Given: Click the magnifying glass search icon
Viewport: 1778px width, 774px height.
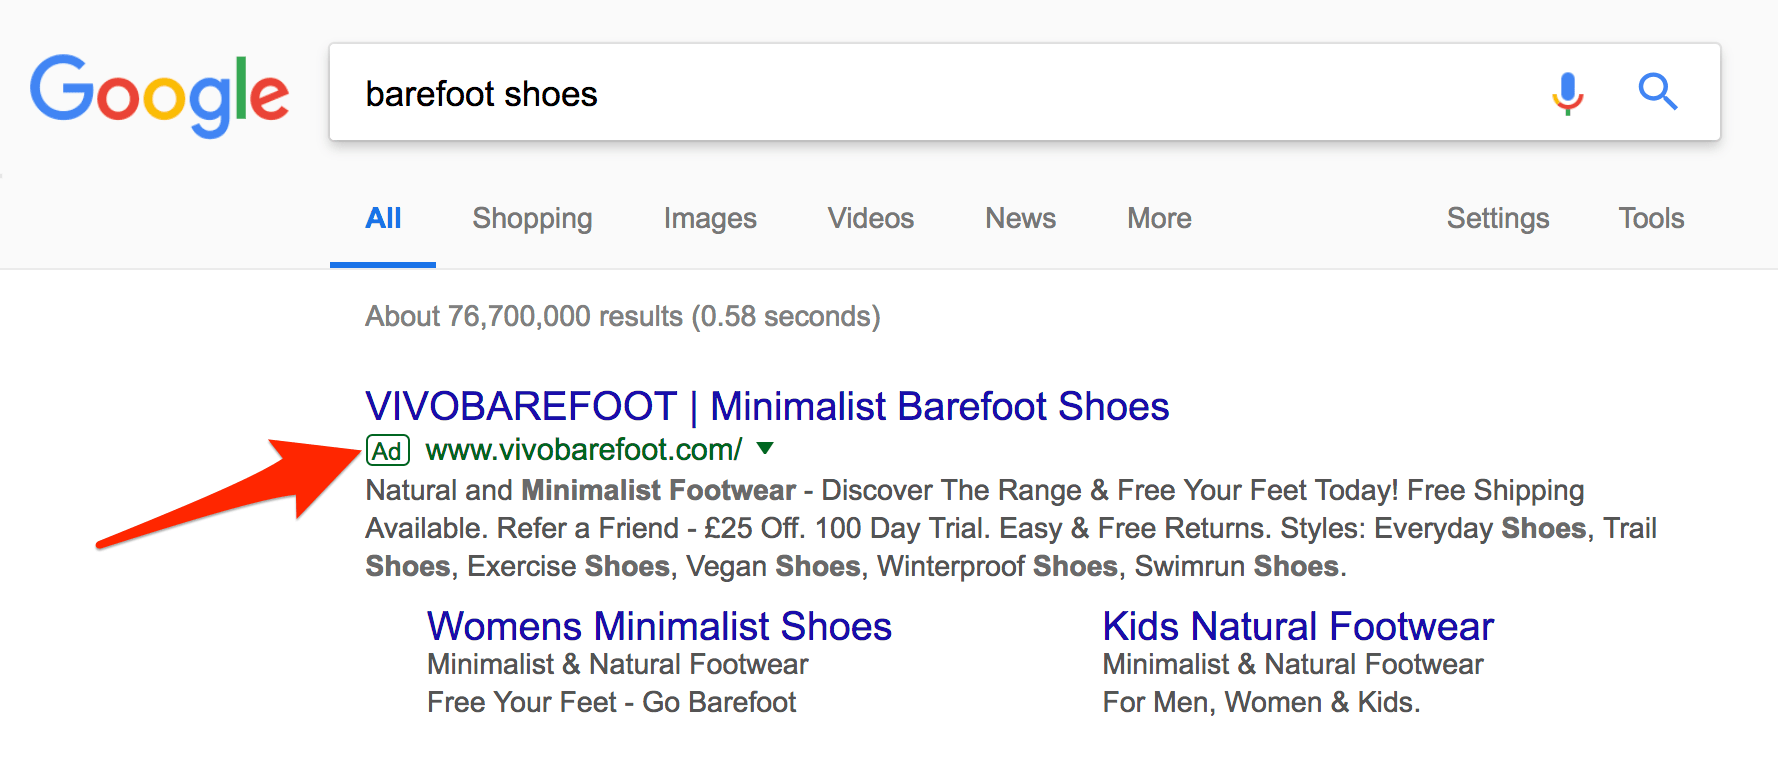Looking at the screenshot, I should coord(1657,92).
